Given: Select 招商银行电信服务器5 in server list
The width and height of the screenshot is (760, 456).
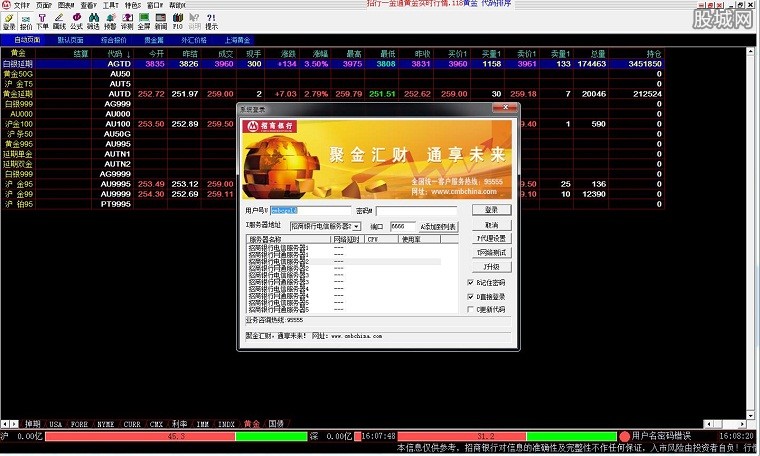Looking at the screenshot, I should coord(279,303).
